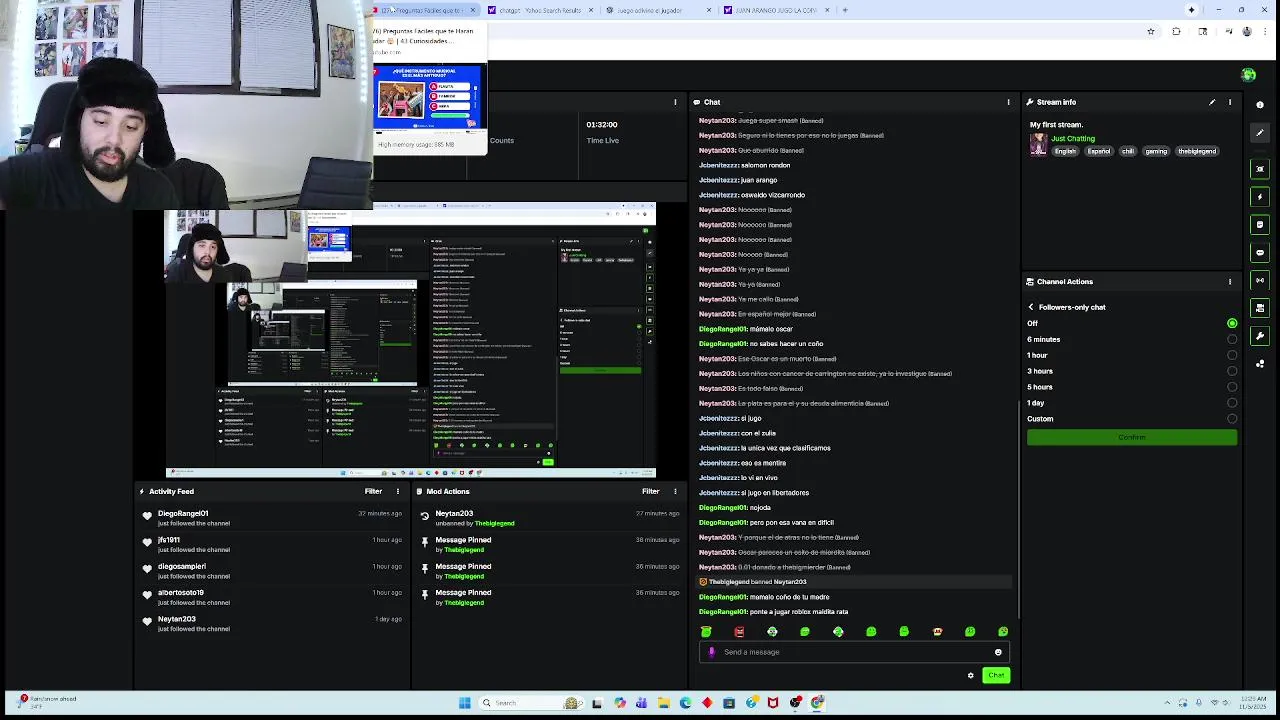Image resolution: width=1280 pixels, height=720 pixels.
Task: Insert first green emote in quick row
Action: coord(706,632)
